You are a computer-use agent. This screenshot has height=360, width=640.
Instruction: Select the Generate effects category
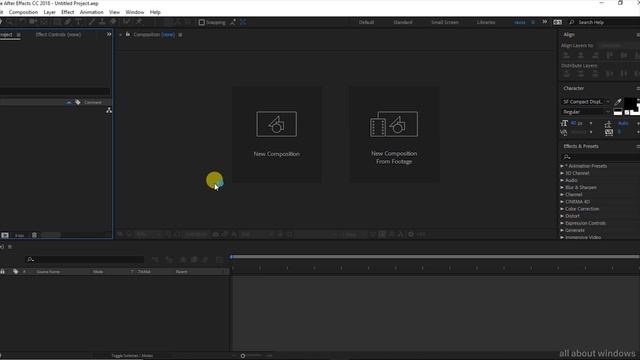[575, 230]
